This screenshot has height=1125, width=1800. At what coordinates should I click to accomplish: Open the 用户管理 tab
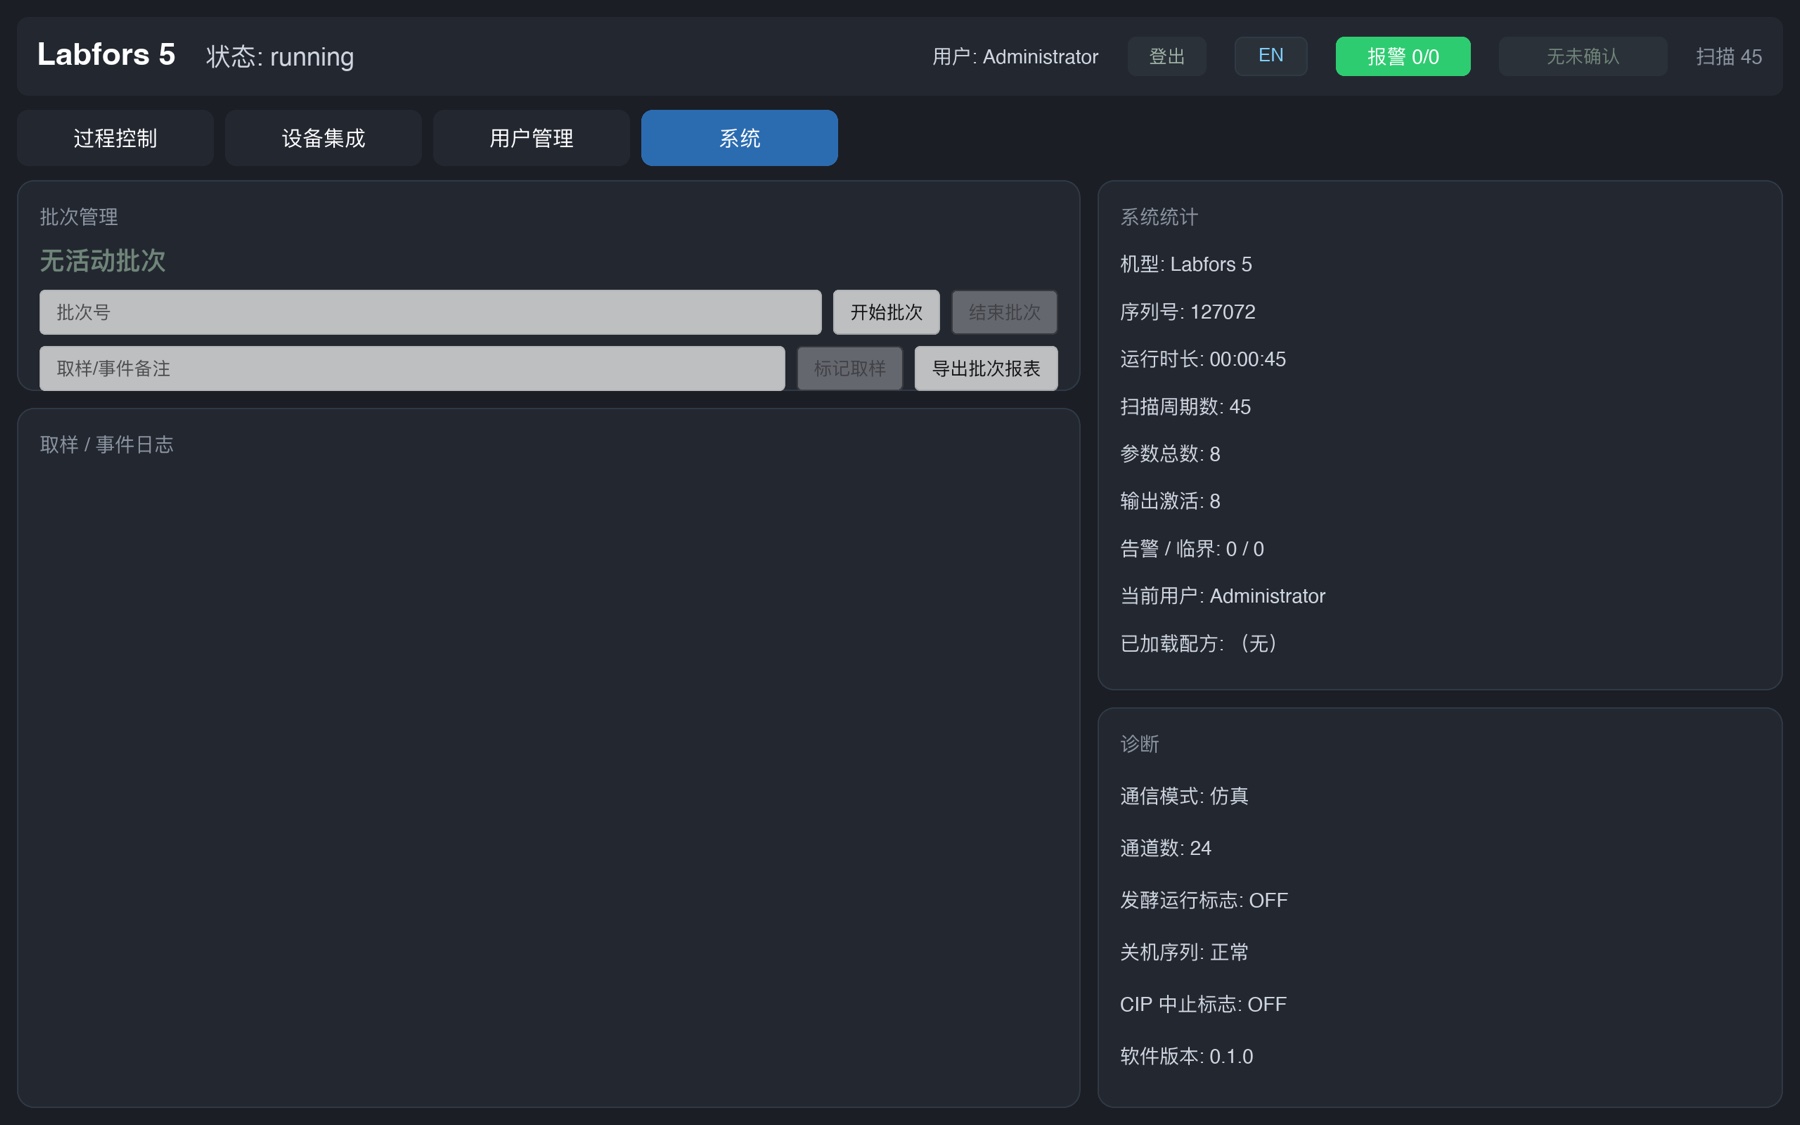pyautogui.click(x=531, y=138)
